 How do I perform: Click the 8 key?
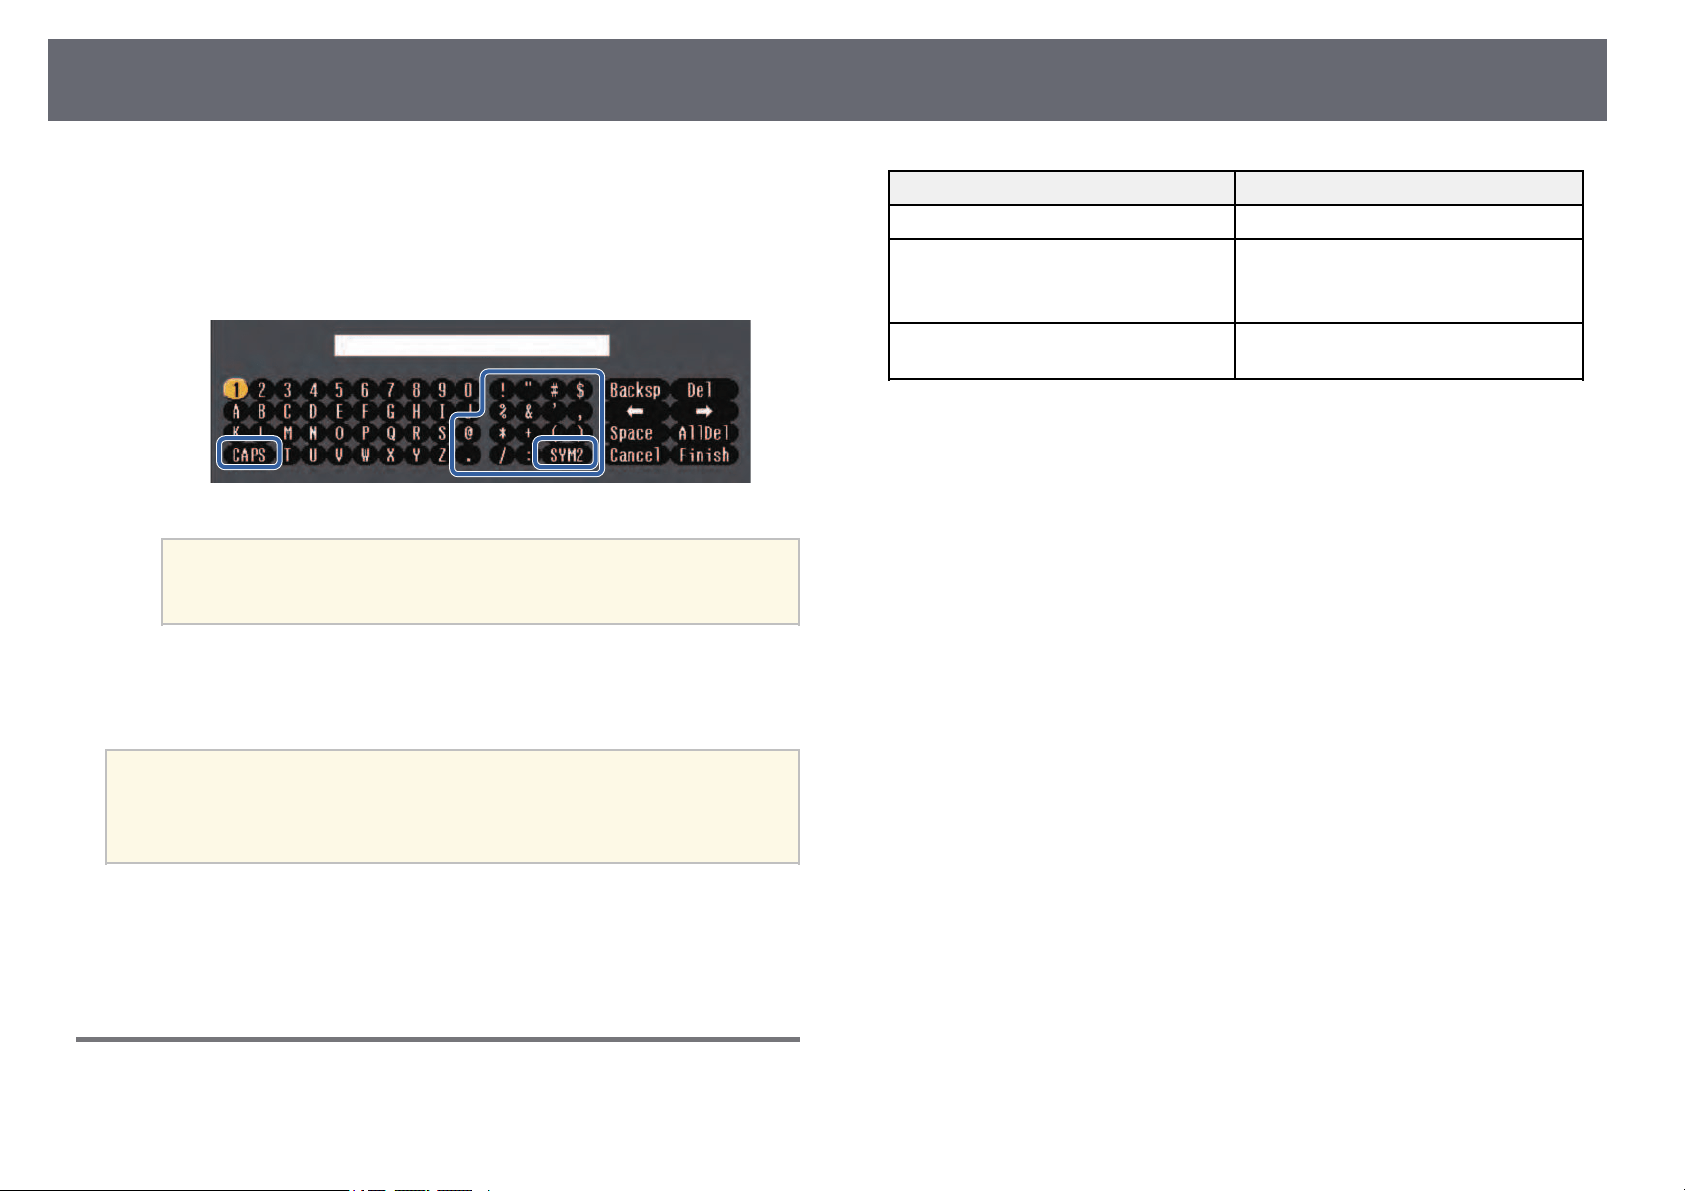pyautogui.click(x=416, y=390)
